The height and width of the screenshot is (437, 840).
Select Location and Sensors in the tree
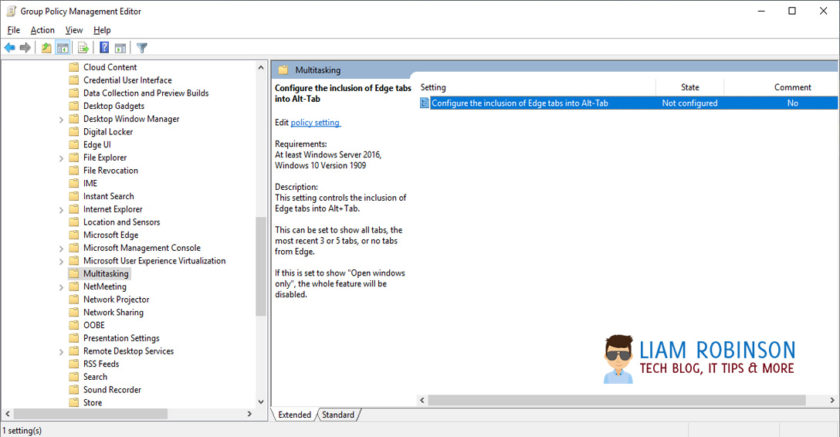coord(121,222)
